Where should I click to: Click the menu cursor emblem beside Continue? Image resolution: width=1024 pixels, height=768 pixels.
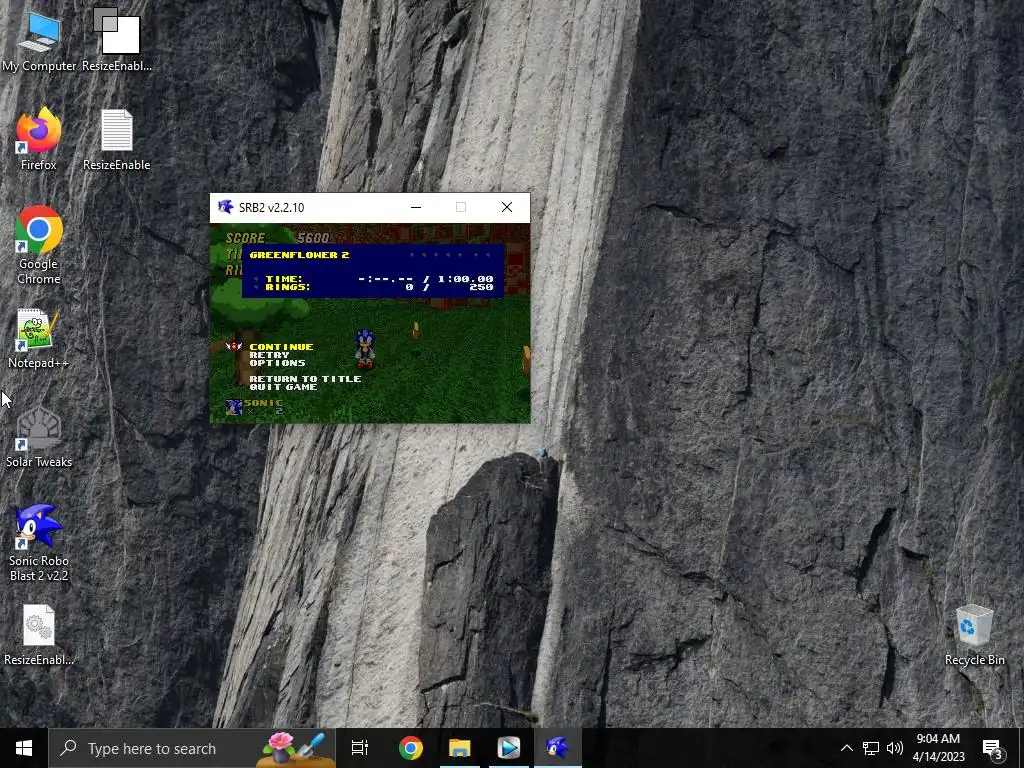234,346
